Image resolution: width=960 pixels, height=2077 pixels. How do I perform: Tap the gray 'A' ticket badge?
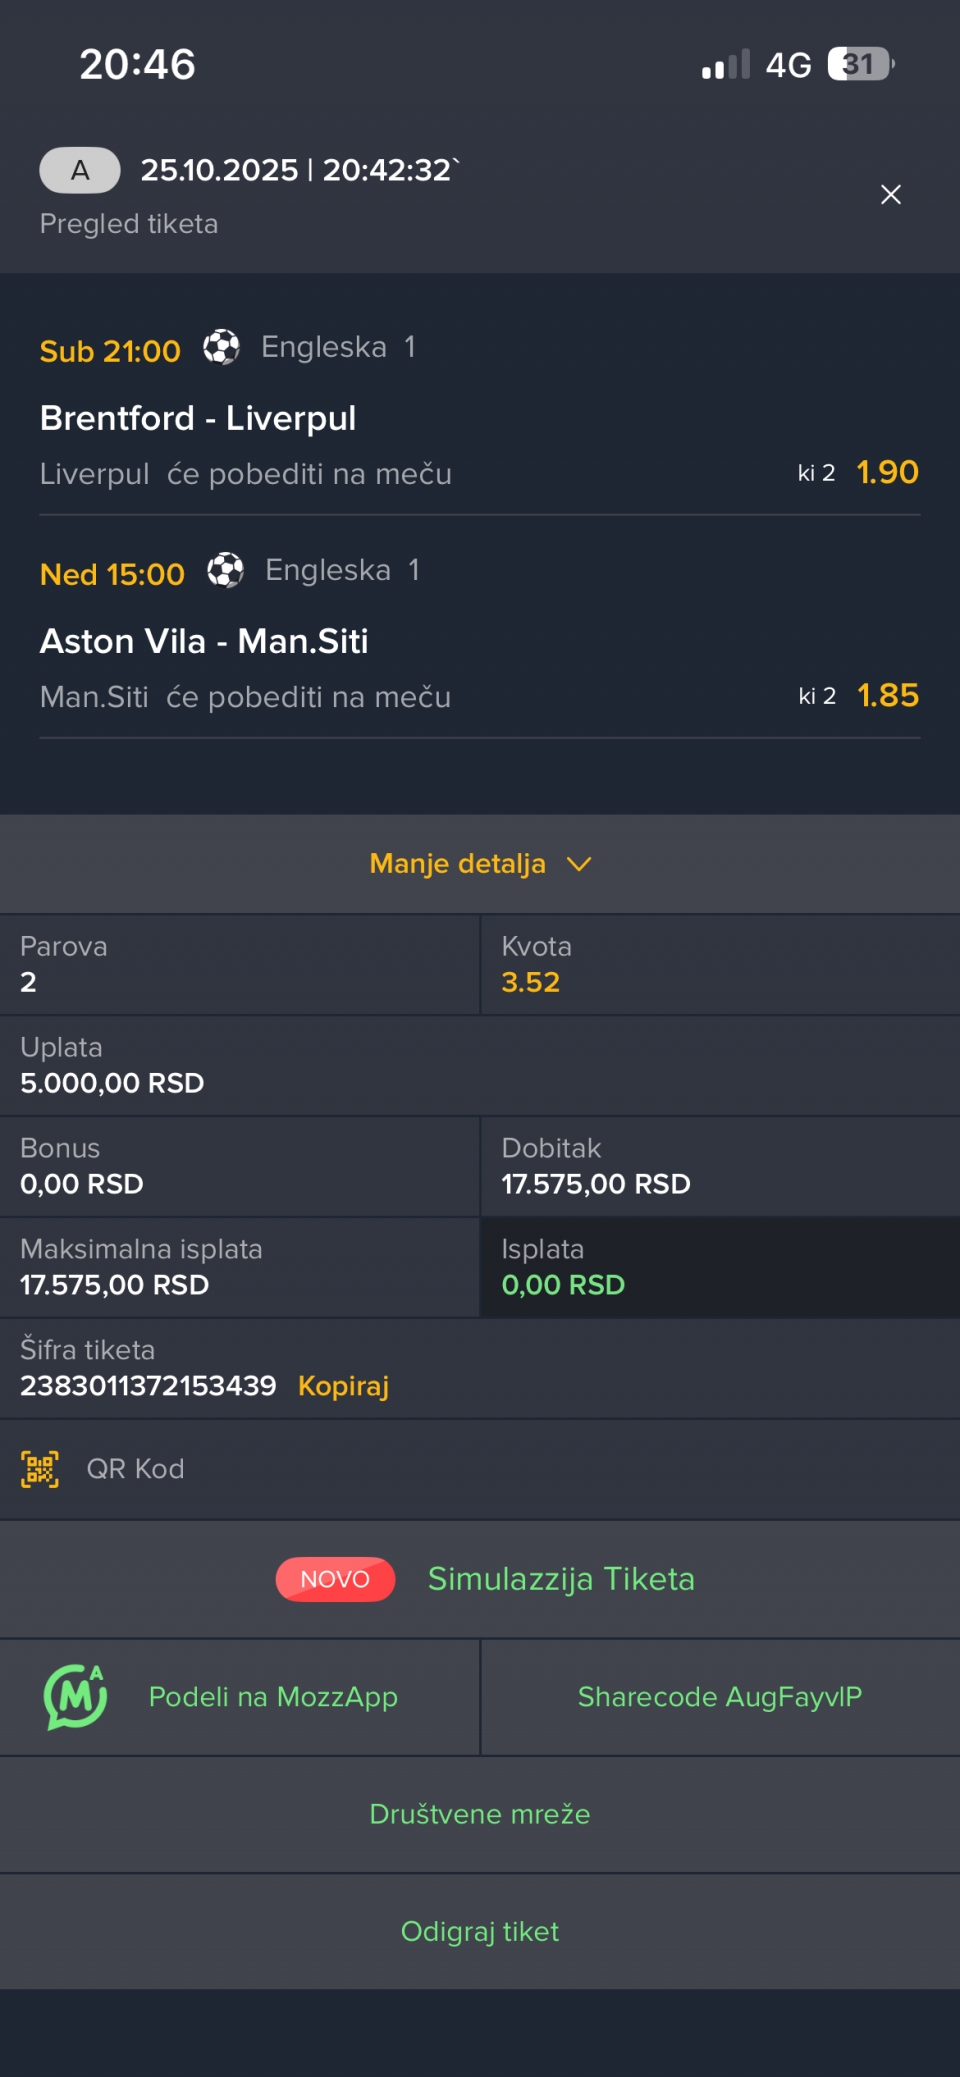[x=80, y=171]
